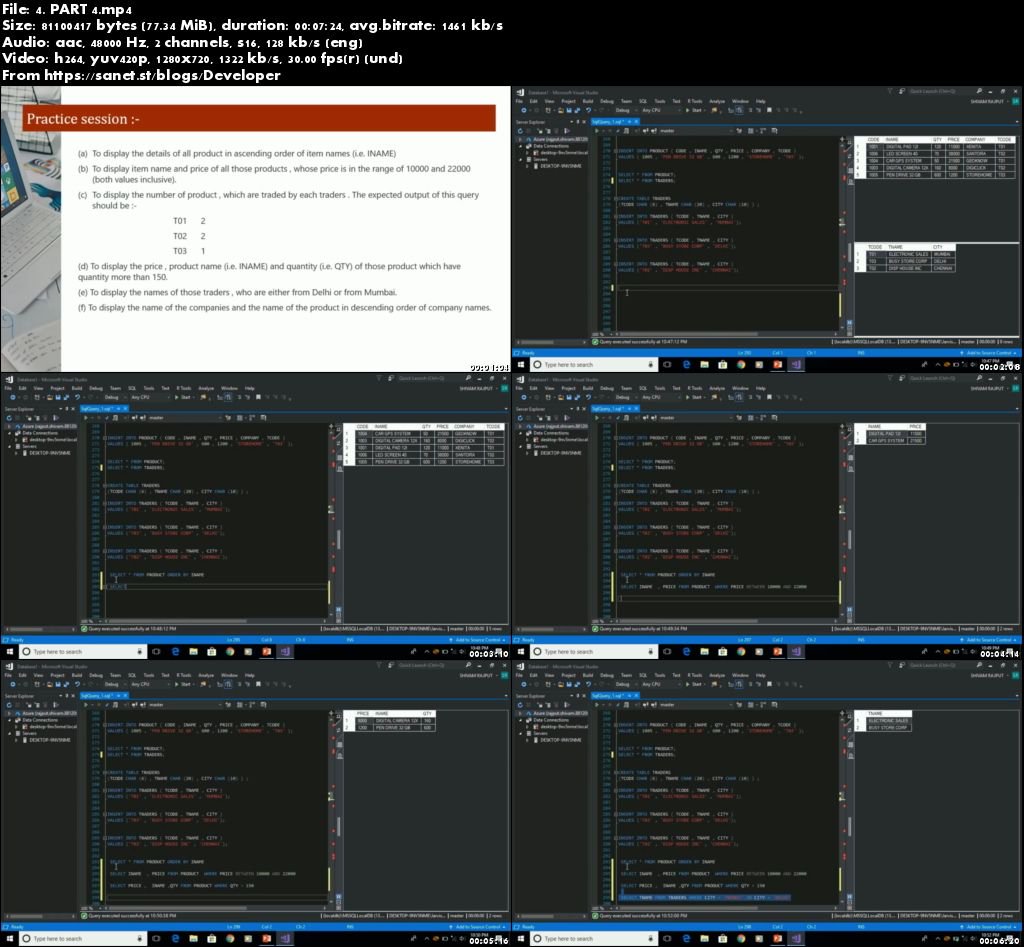Click Visual Studio taskbar icon in 00:06:20 frame
The image size is (1024, 947).
point(796,939)
